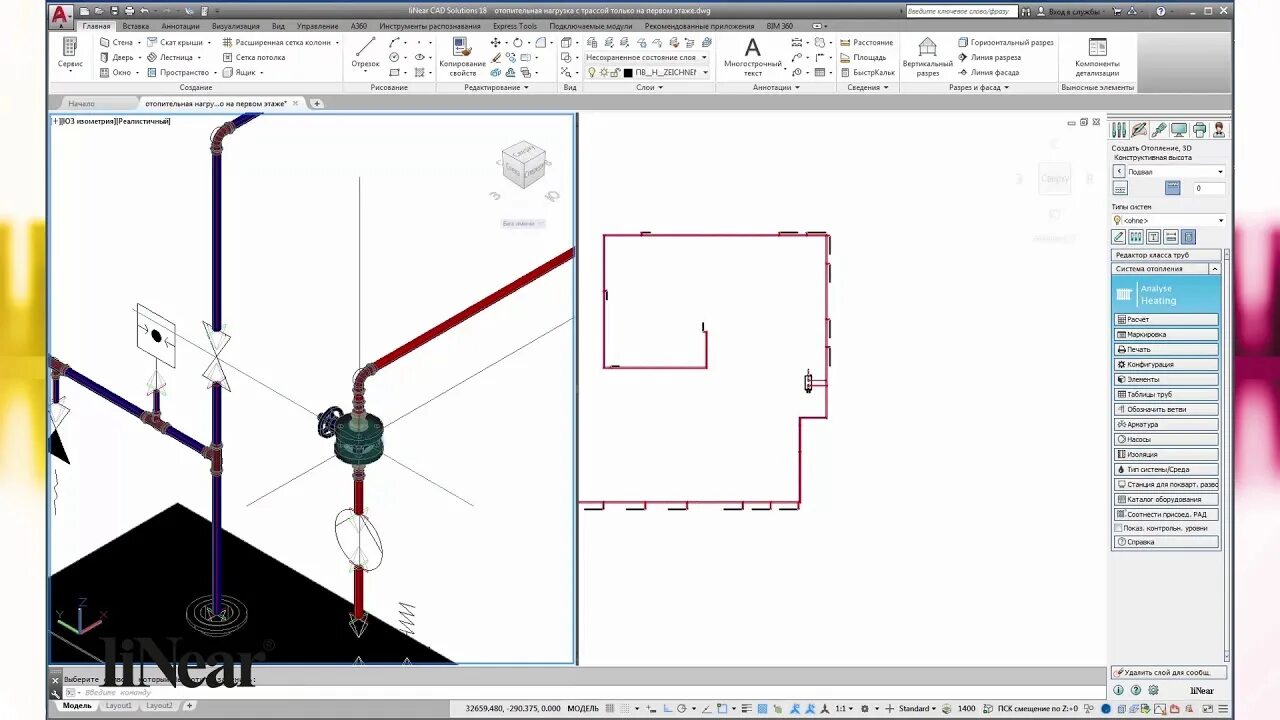The height and width of the screenshot is (720, 1280).
Task: Click the Сервис tools icon
Action: [70, 53]
